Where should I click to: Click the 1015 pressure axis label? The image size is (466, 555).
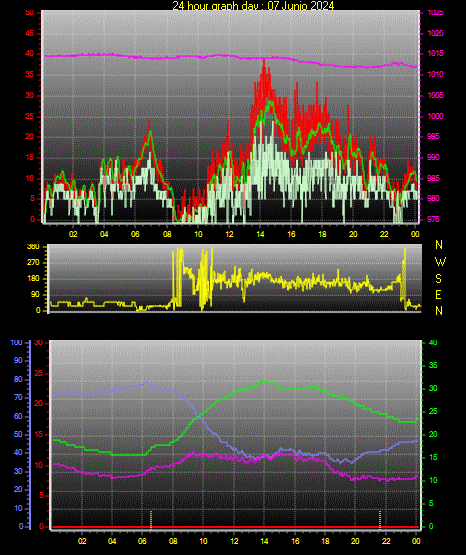436,54
